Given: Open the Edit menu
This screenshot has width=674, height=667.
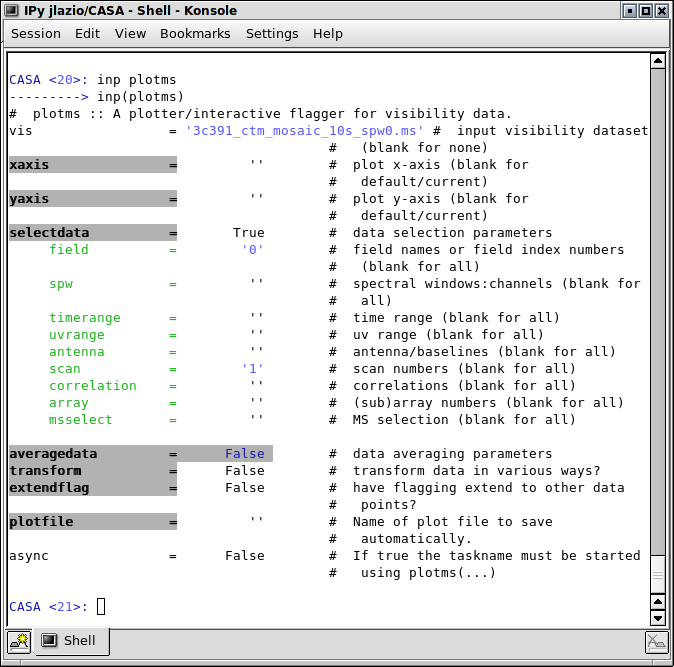Looking at the screenshot, I should click(x=88, y=33).
